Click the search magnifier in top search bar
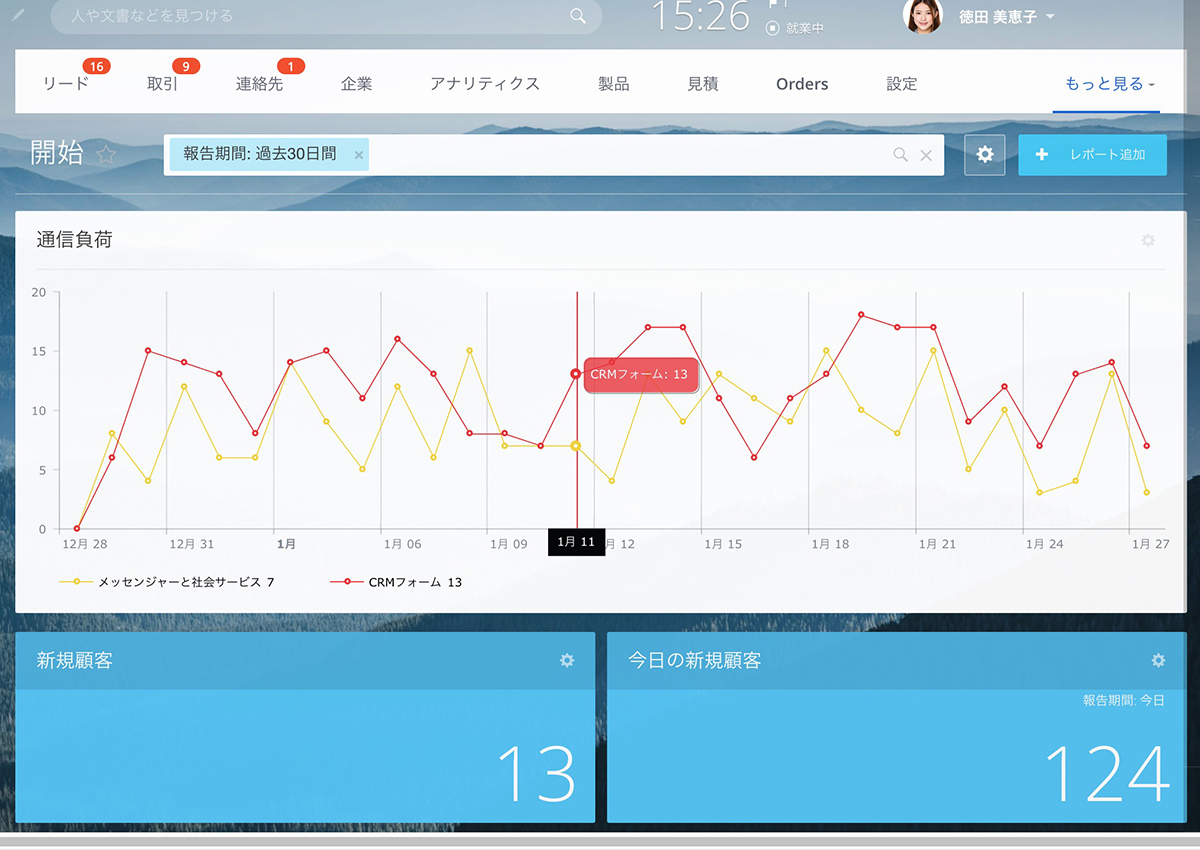1200x850 pixels. pyautogui.click(x=578, y=16)
